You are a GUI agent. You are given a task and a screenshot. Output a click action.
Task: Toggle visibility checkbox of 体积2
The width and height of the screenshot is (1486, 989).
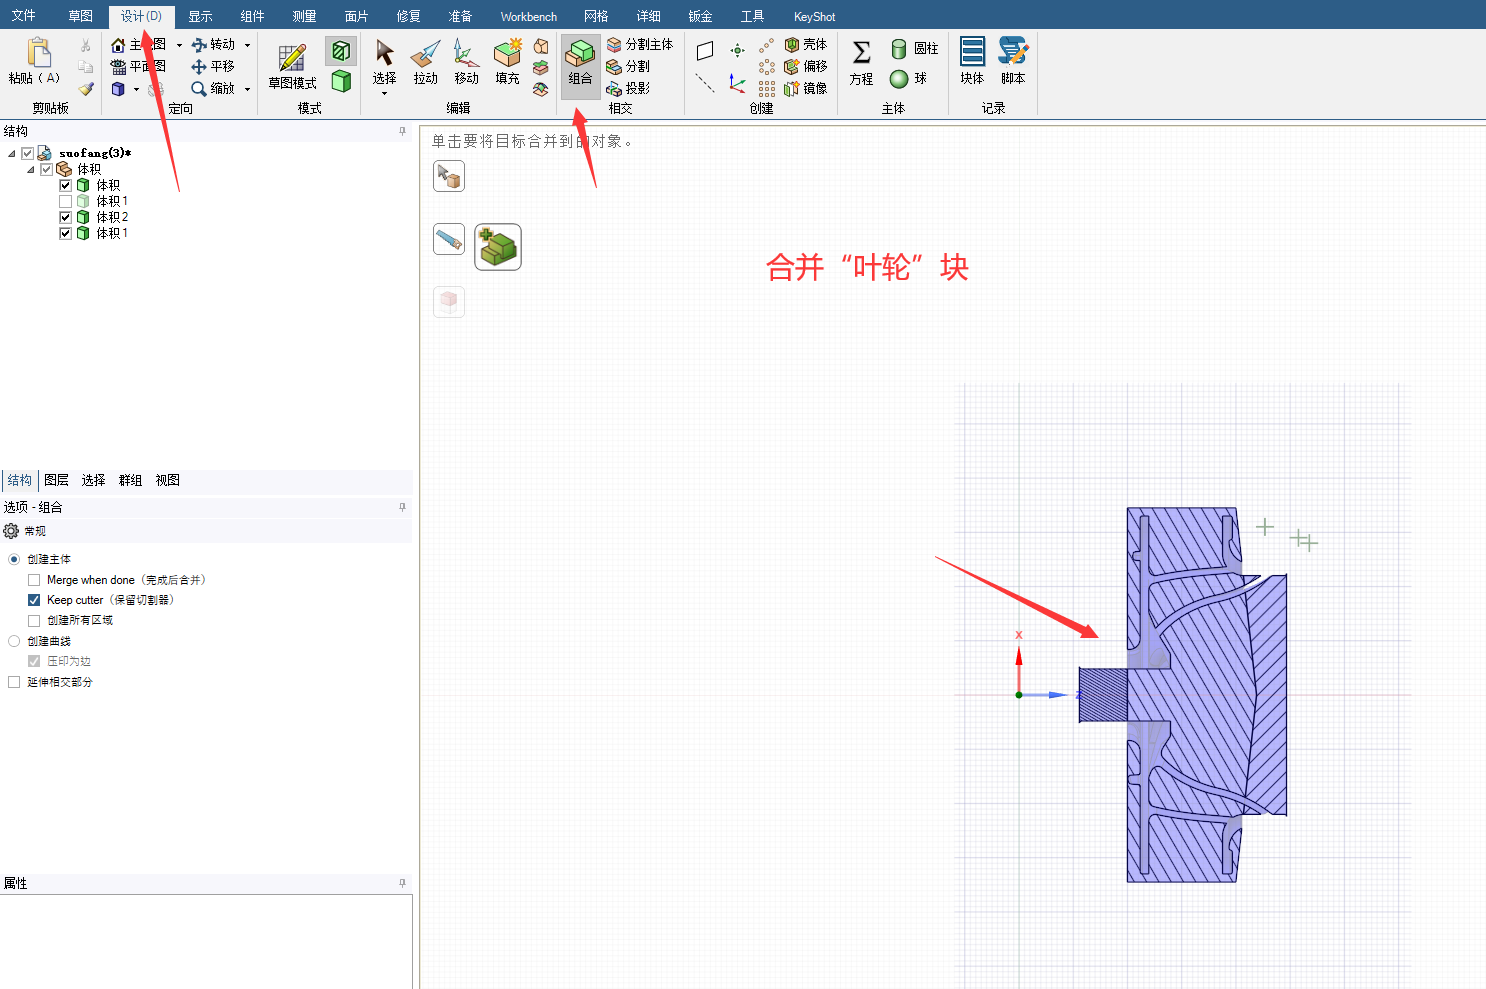(x=65, y=217)
